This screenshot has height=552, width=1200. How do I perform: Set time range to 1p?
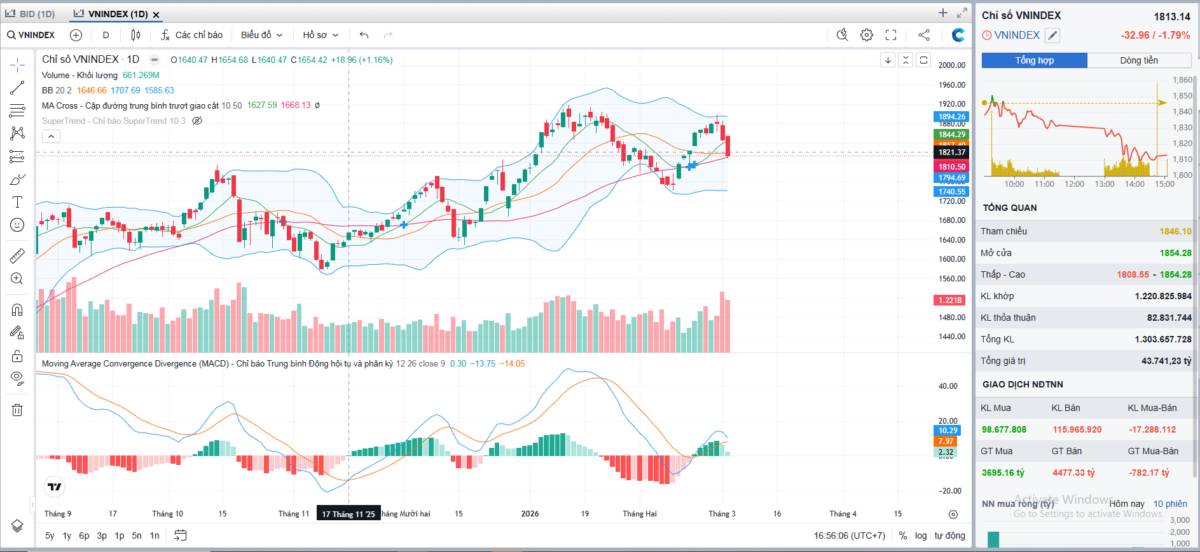[119, 535]
